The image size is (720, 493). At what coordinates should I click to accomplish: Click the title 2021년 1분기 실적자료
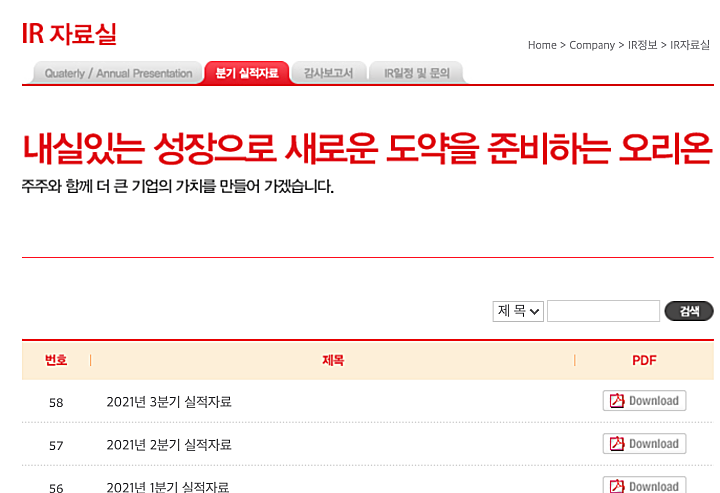click(x=168, y=487)
